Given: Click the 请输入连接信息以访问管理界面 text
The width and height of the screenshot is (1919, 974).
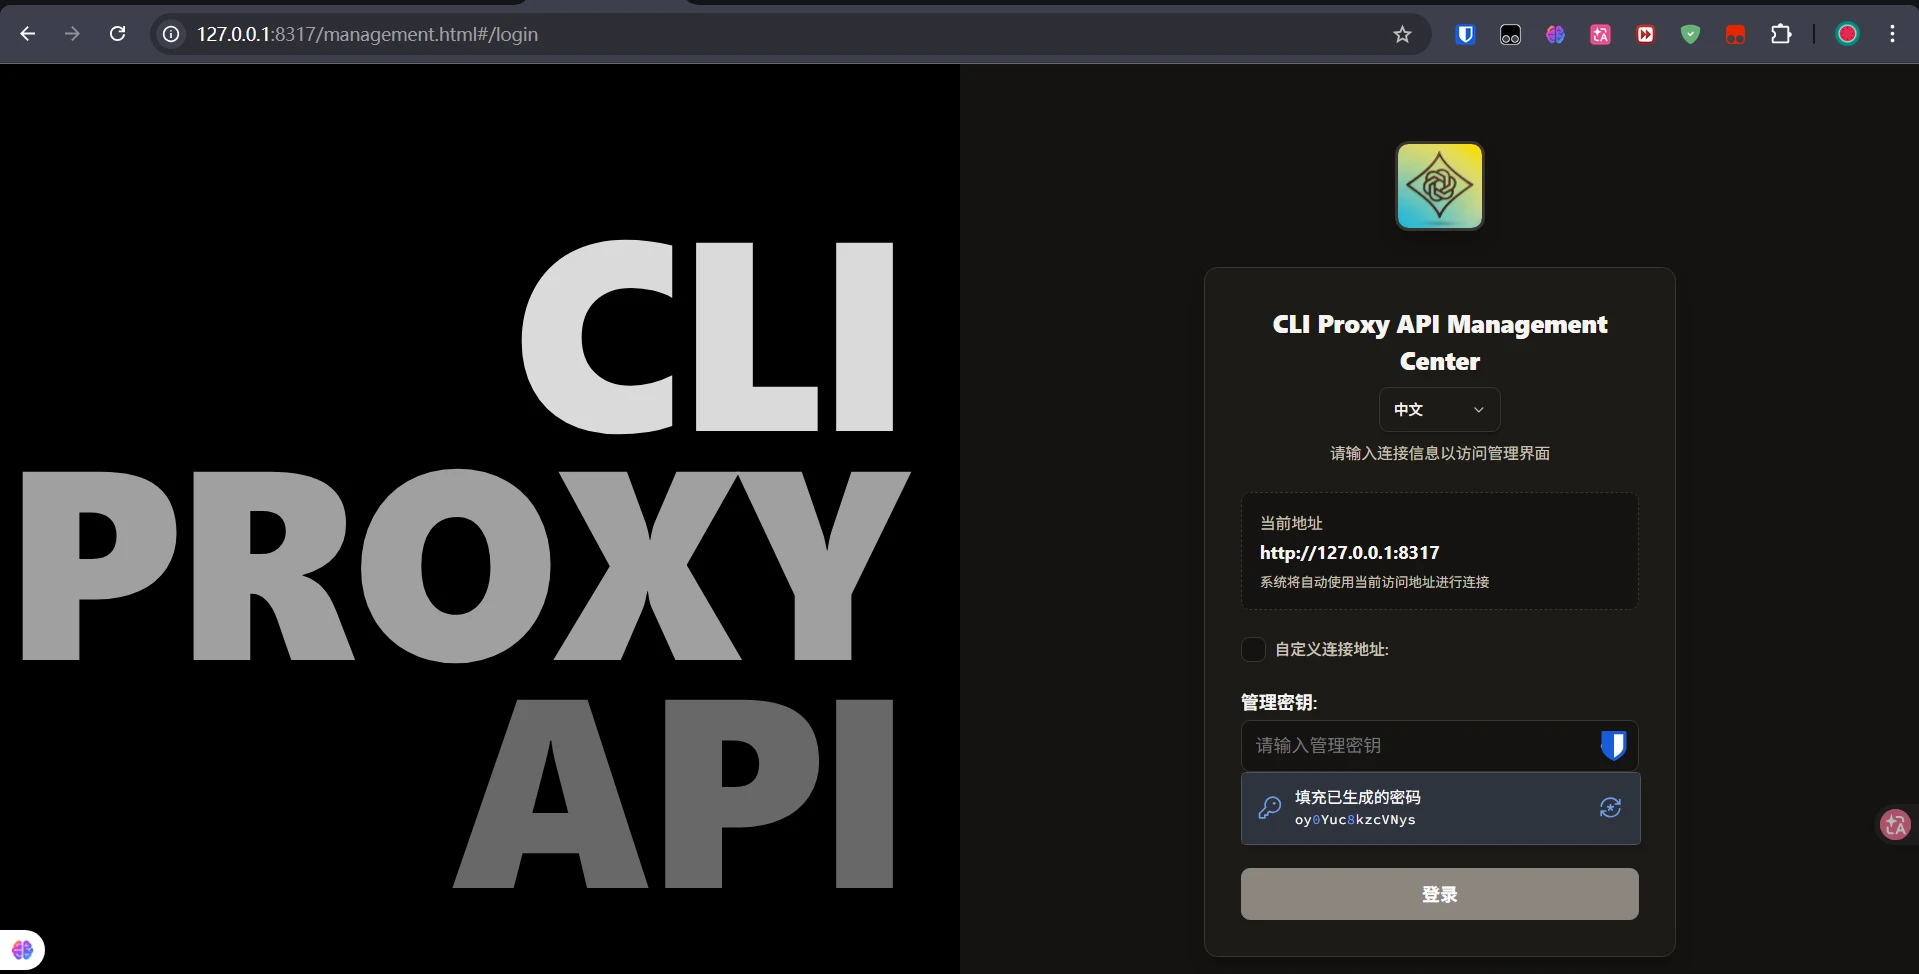Looking at the screenshot, I should [1439, 453].
